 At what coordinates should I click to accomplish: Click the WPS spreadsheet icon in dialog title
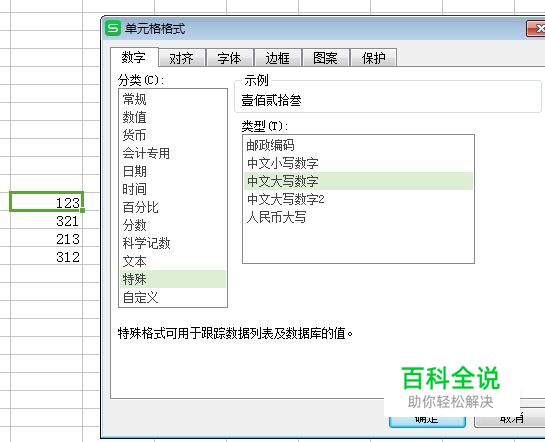(113, 28)
